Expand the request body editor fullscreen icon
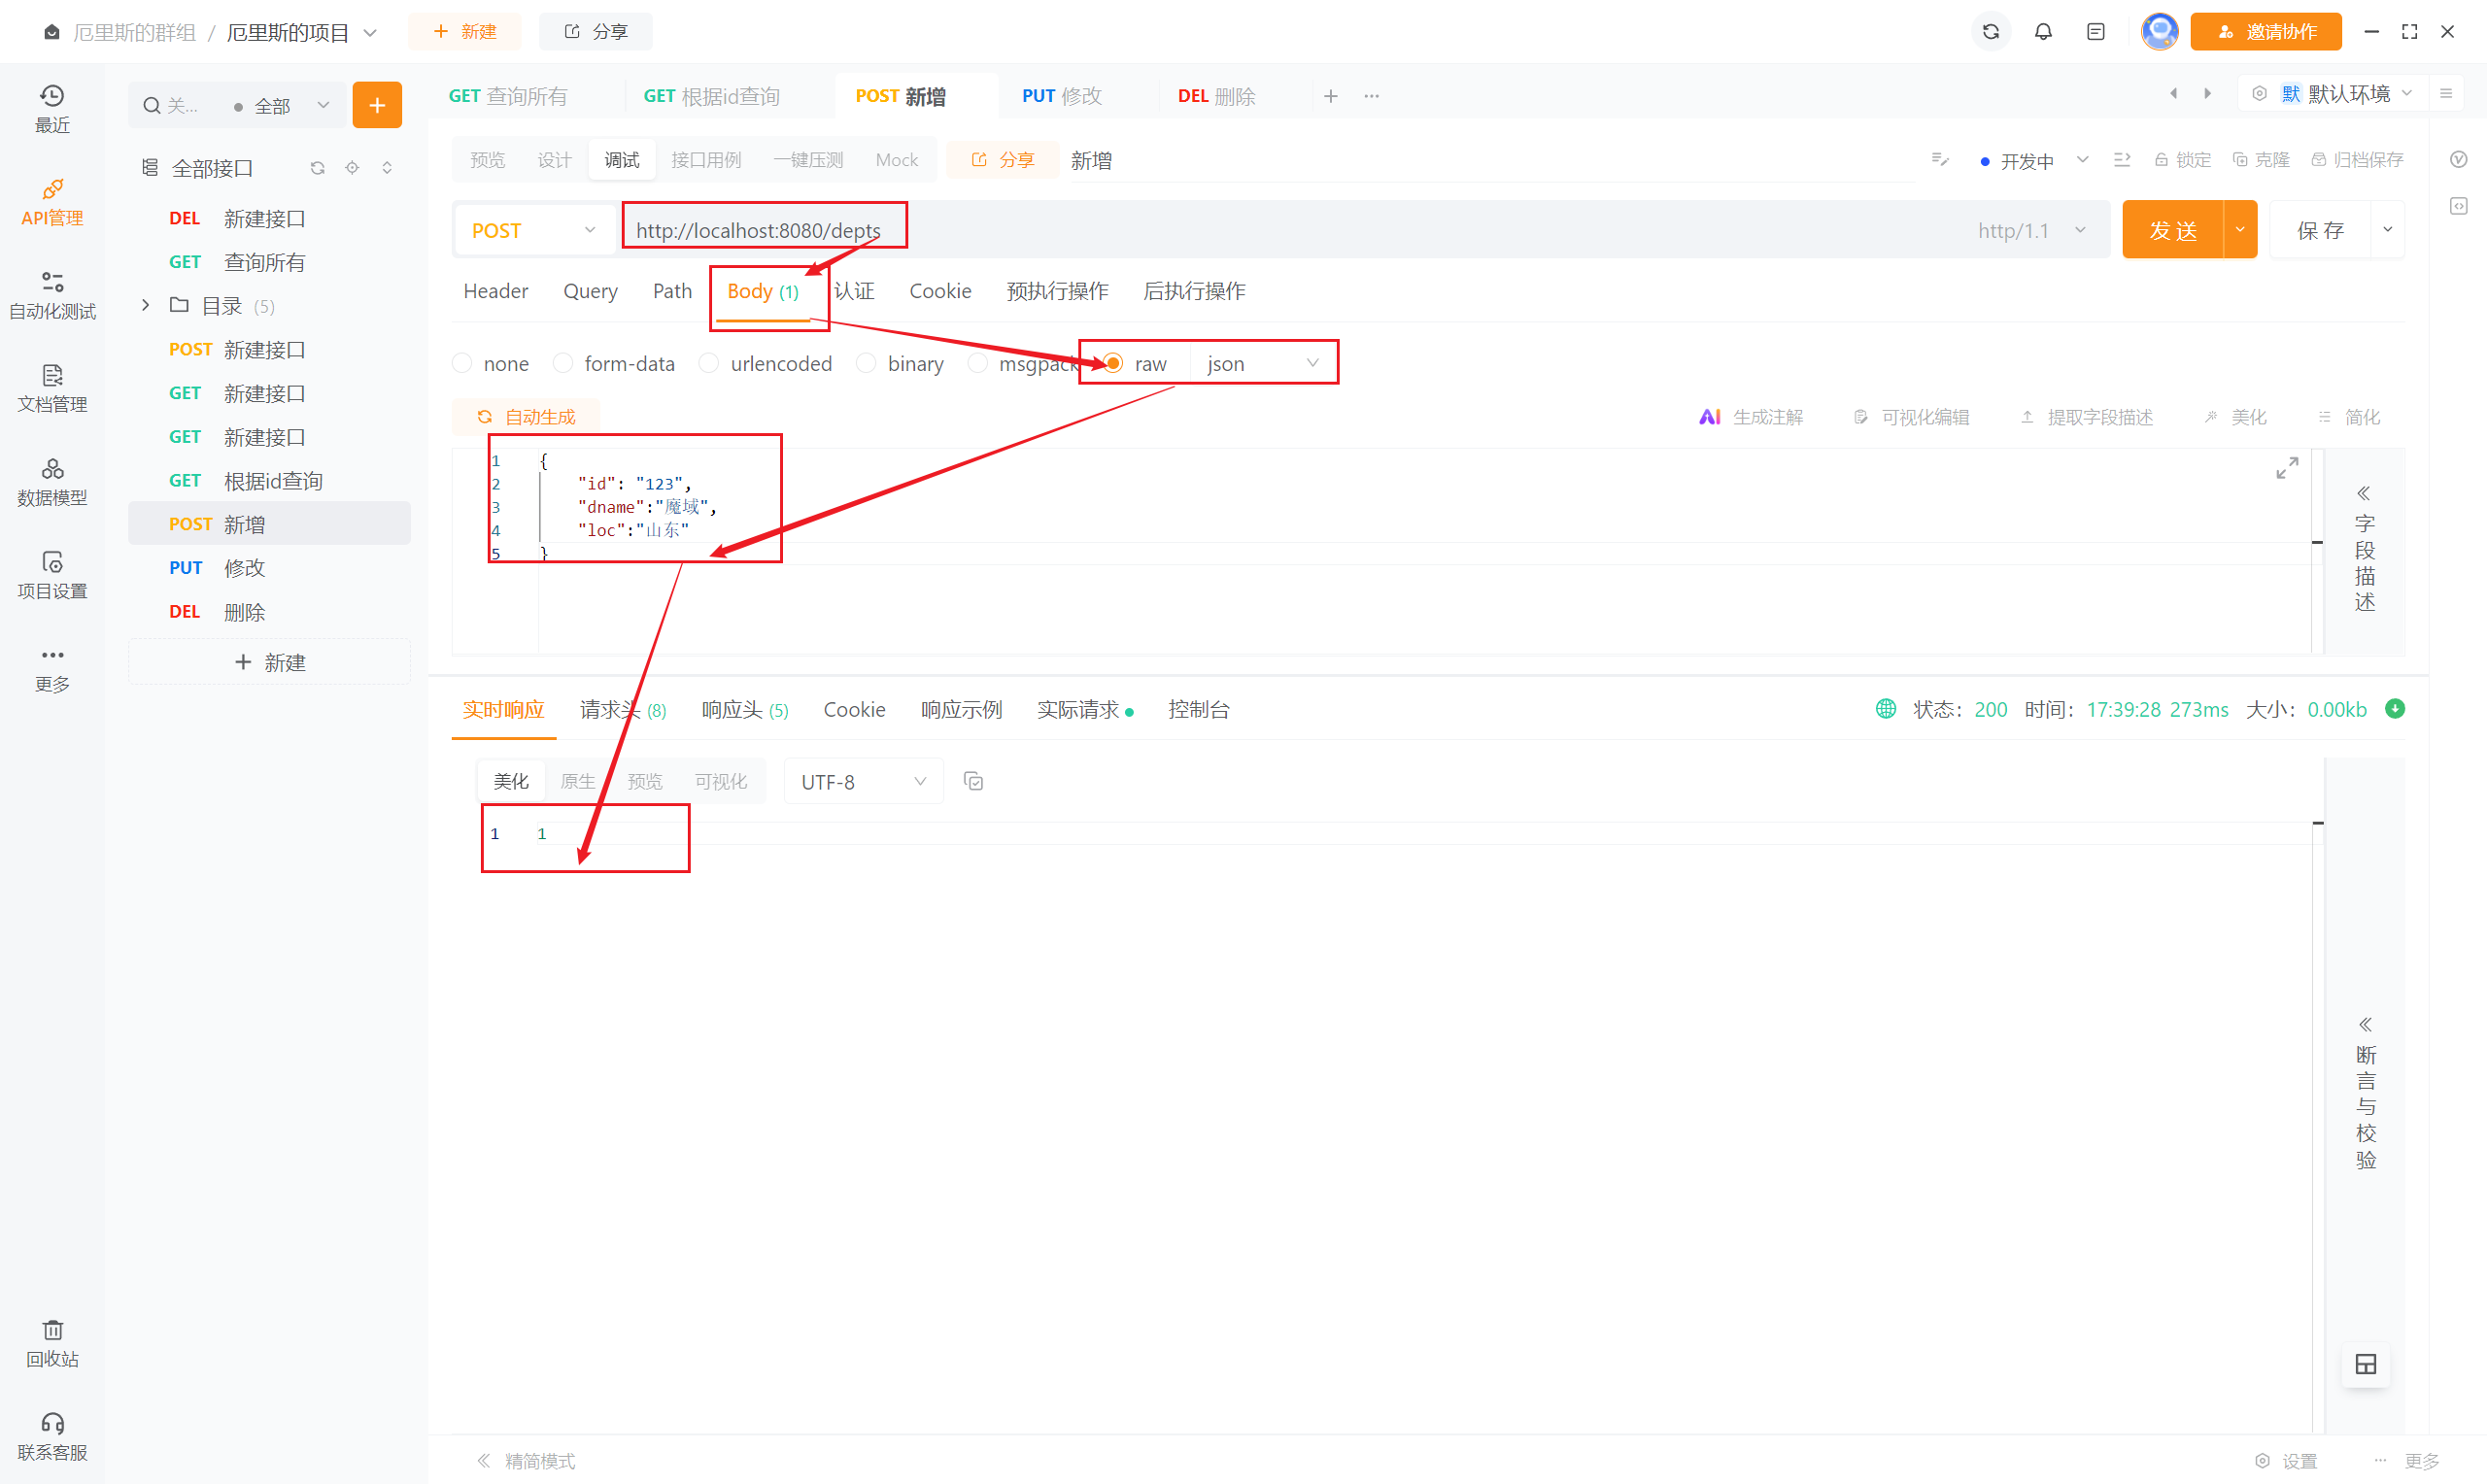The height and width of the screenshot is (1484, 2487). click(2286, 467)
